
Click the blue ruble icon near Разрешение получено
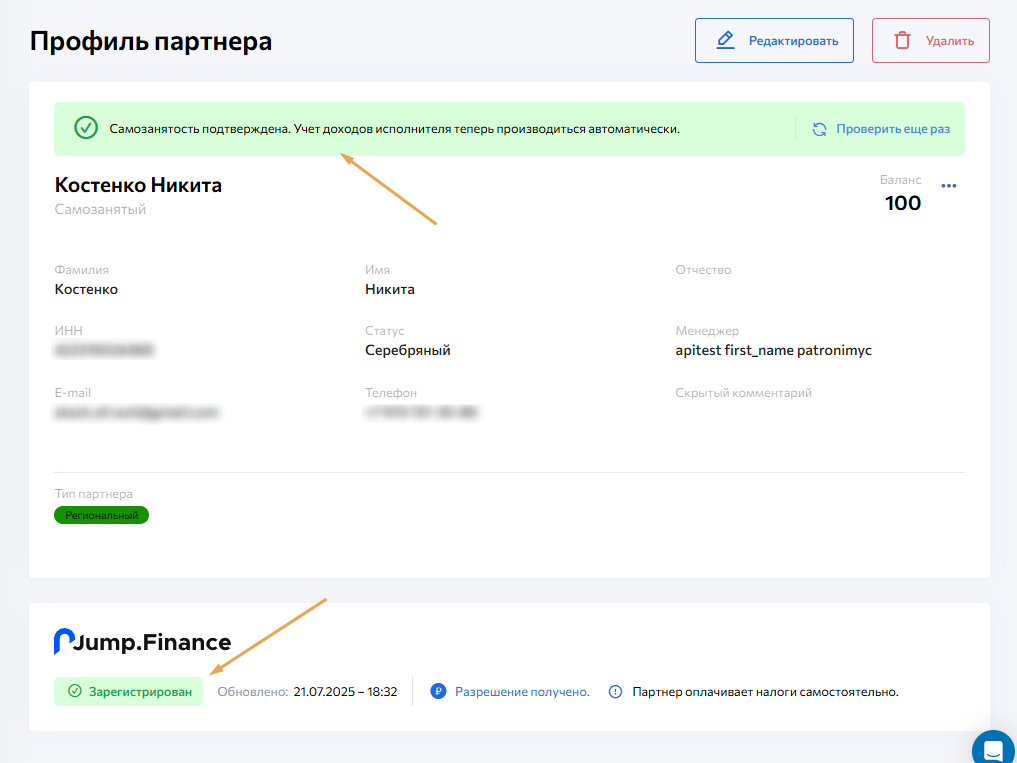coord(438,691)
